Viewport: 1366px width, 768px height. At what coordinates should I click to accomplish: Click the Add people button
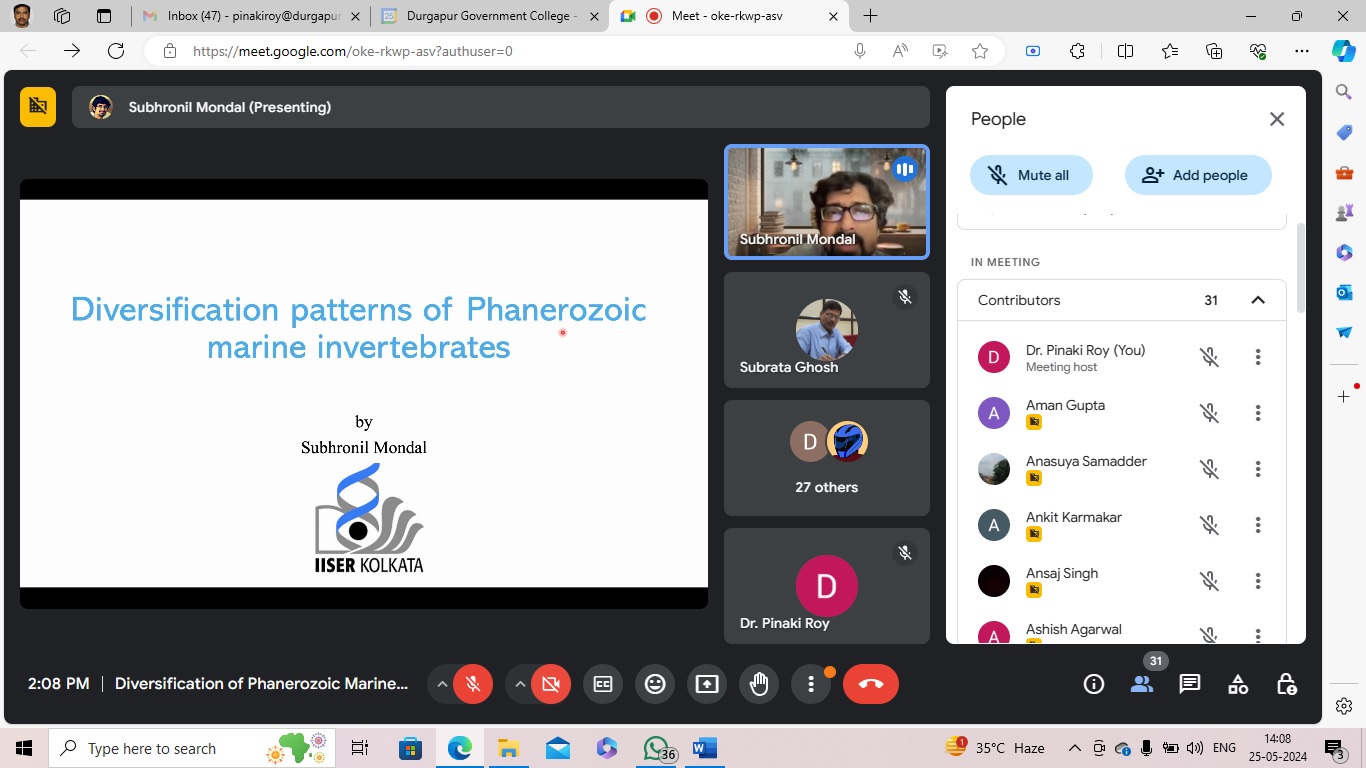[x=1198, y=175]
